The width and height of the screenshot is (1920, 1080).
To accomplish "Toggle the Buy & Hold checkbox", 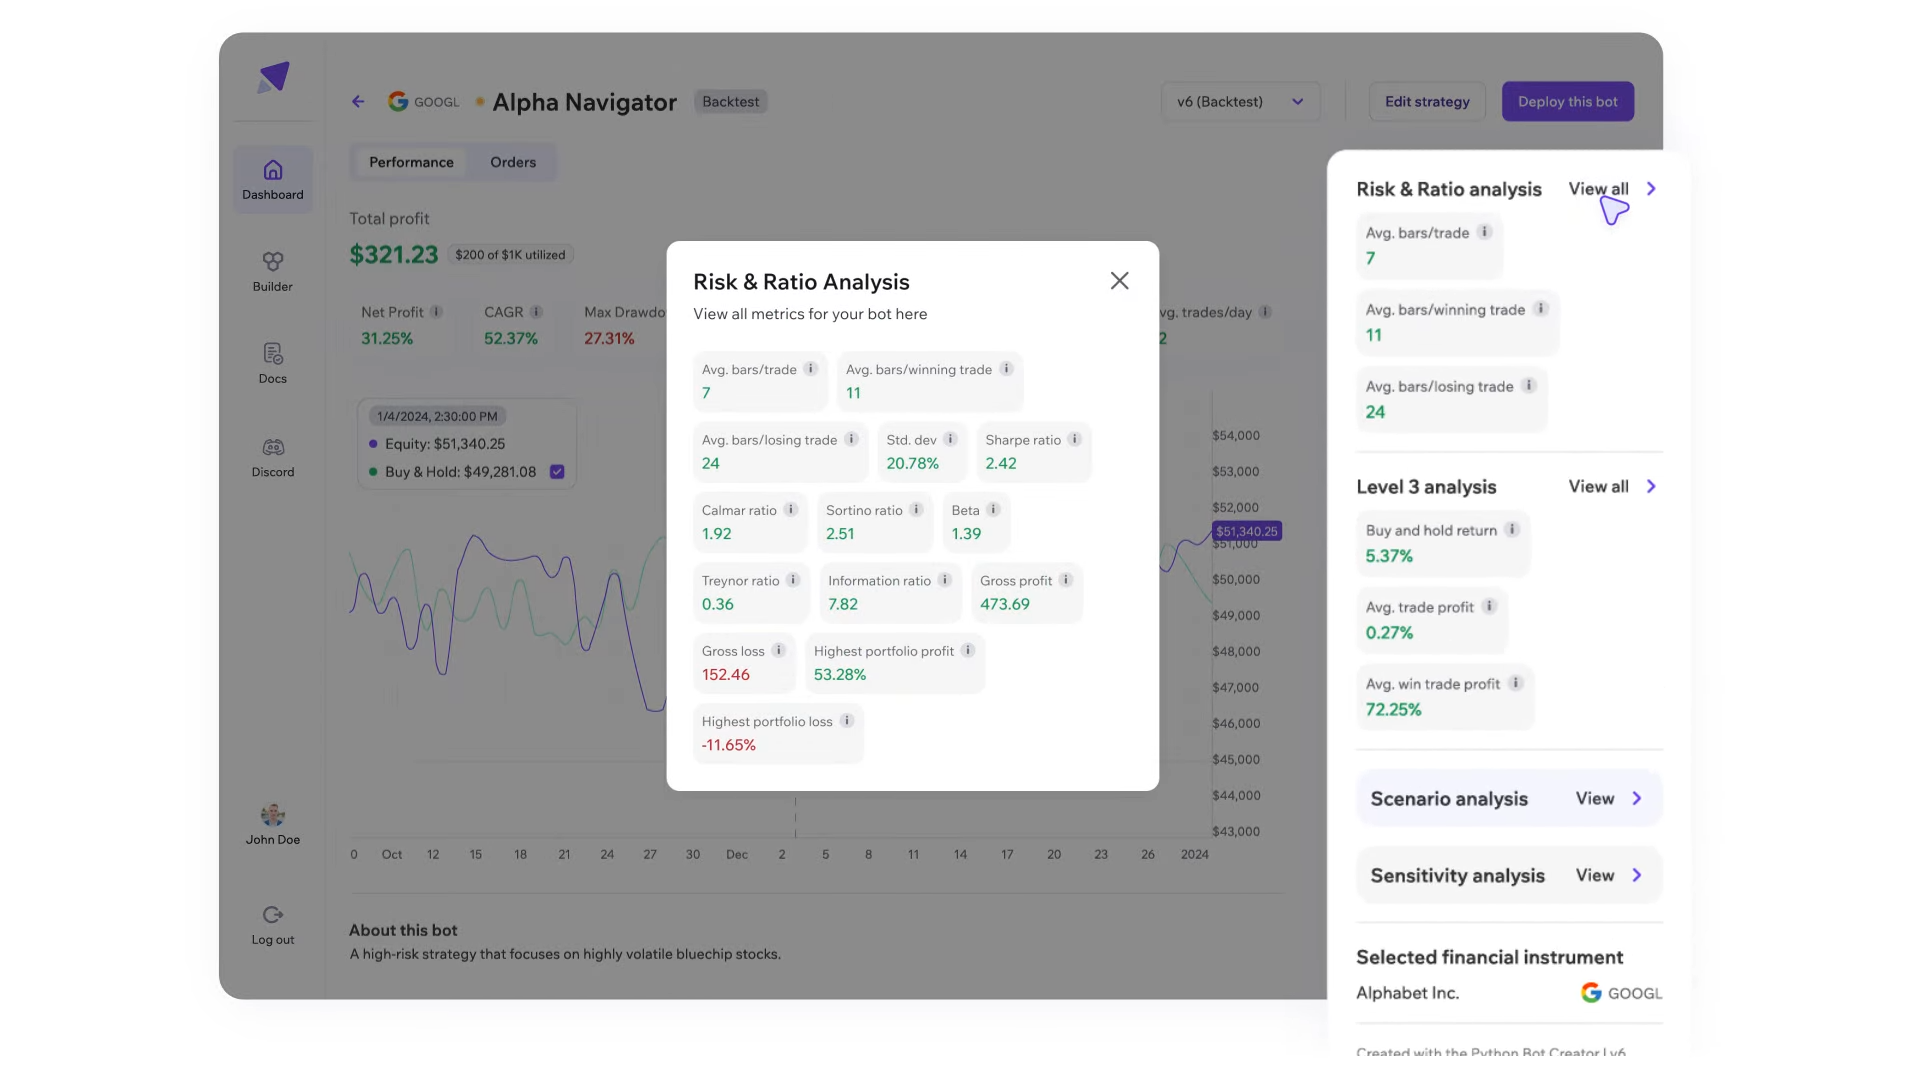I will point(557,472).
